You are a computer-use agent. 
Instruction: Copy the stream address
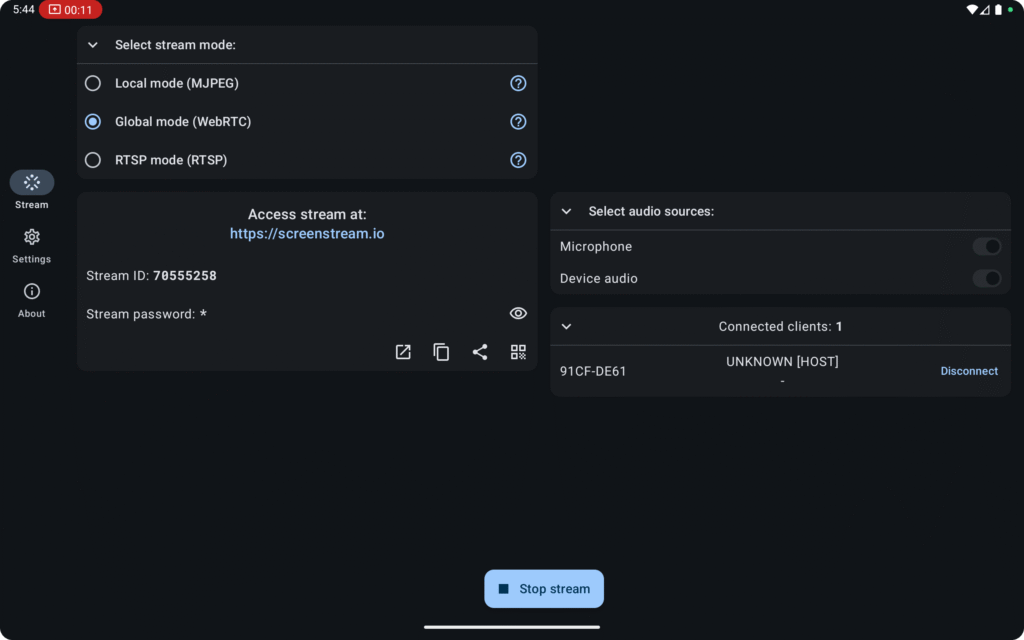[441, 352]
